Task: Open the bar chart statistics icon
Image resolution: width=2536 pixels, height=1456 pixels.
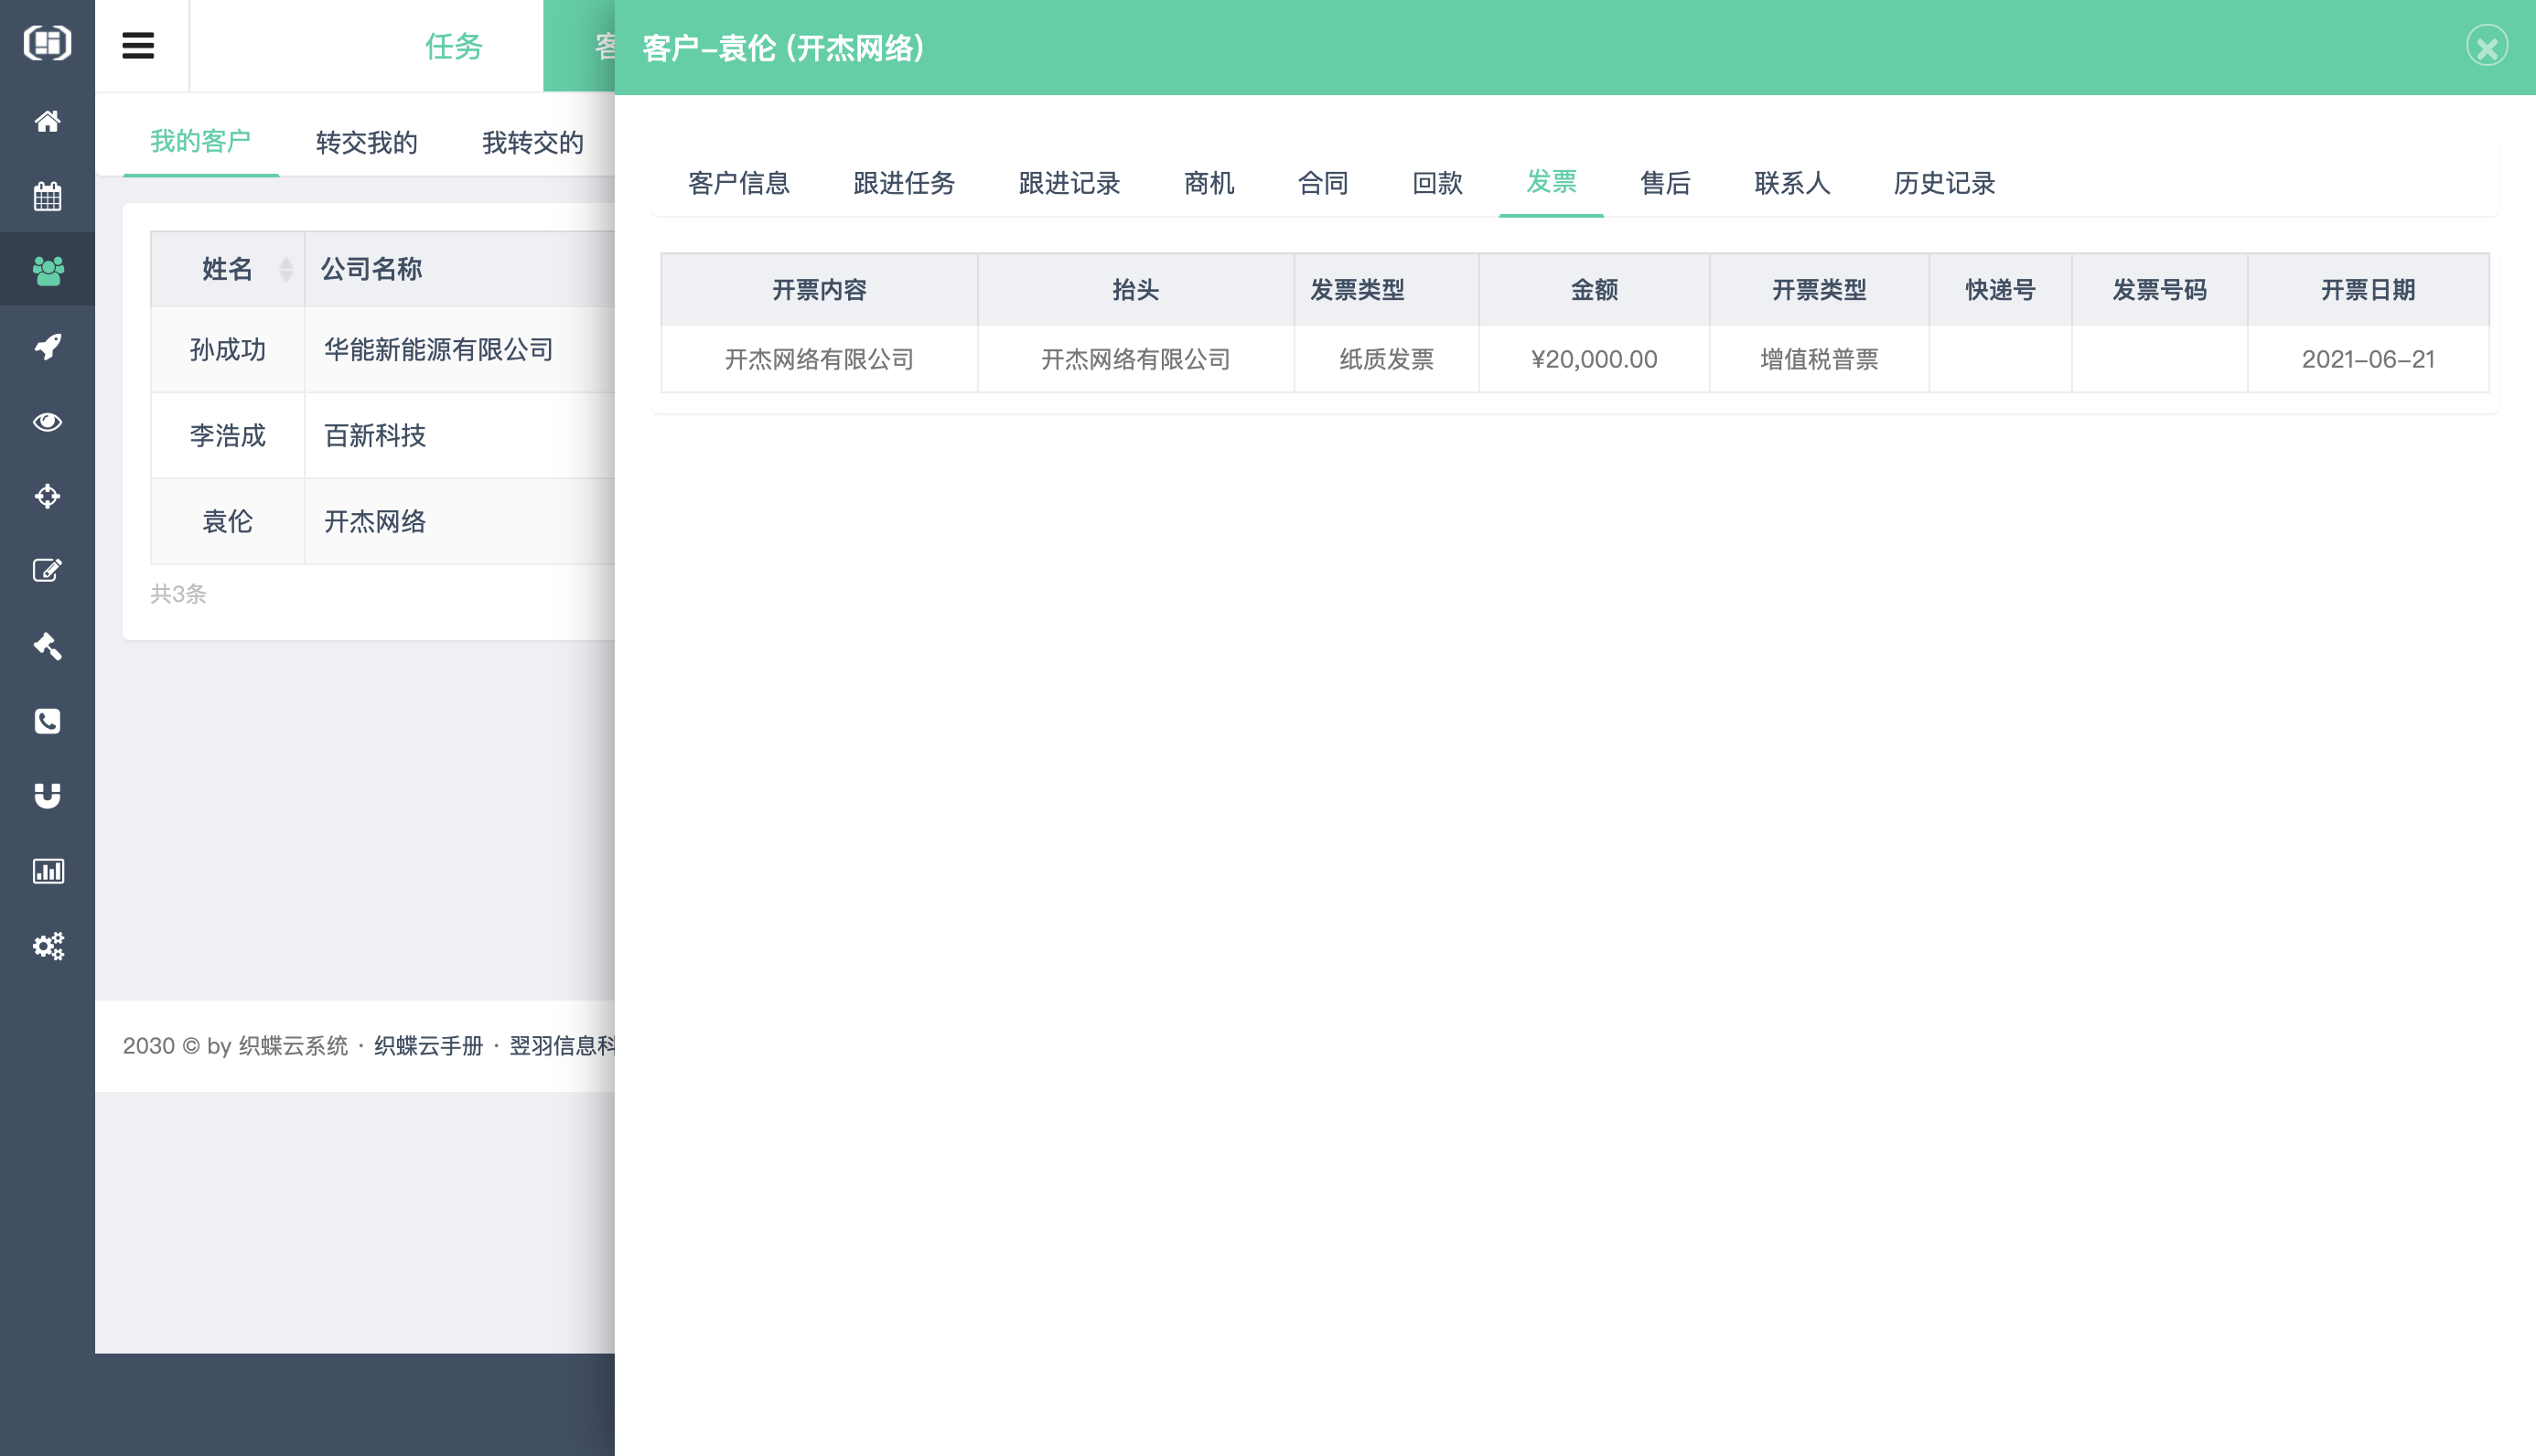Action: pyautogui.click(x=47, y=870)
